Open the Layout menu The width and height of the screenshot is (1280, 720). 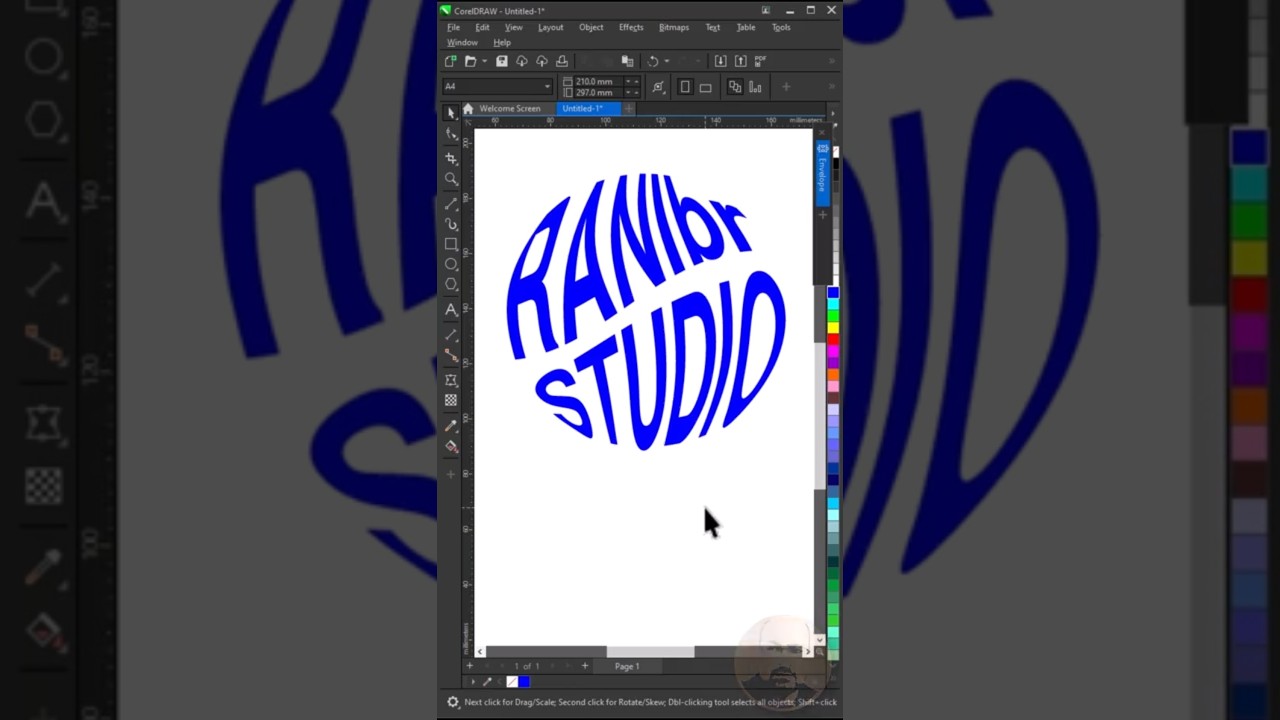click(x=550, y=27)
